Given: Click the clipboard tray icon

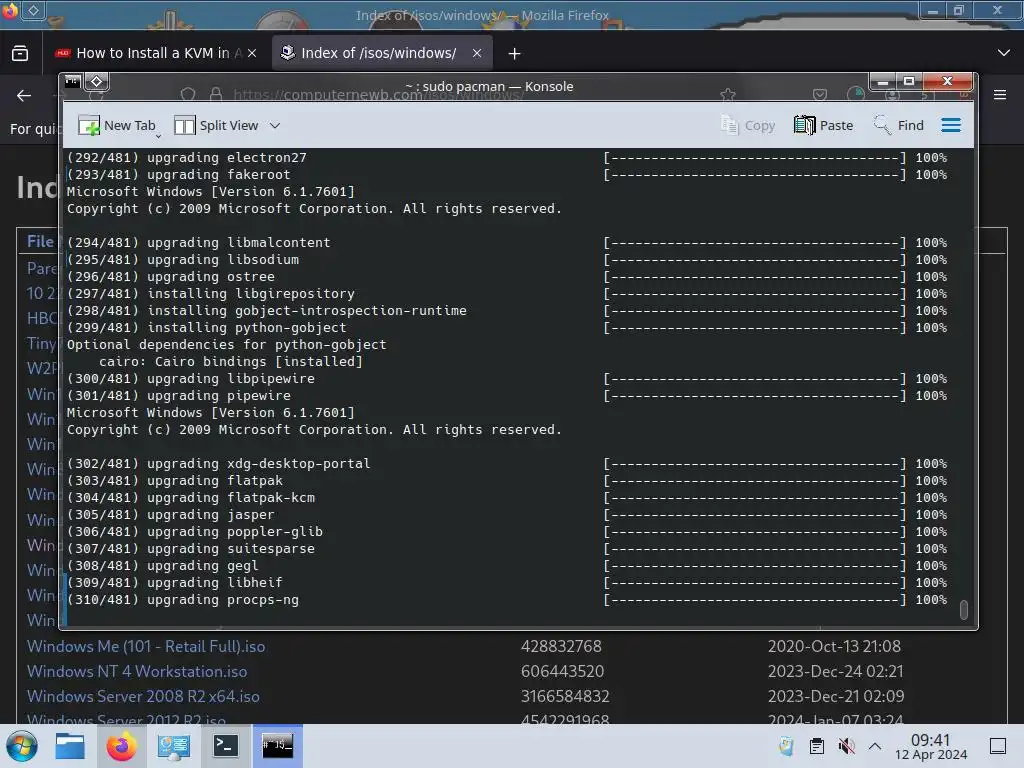Looking at the screenshot, I should coord(816,746).
